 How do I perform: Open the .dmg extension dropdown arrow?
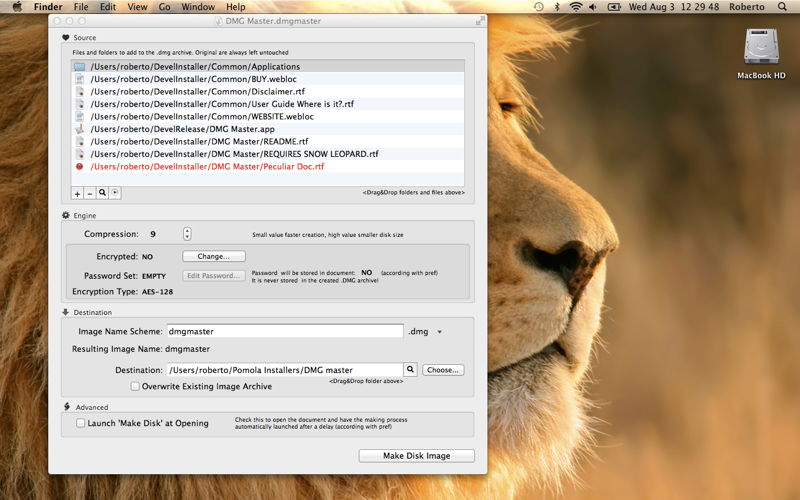(x=439, y=332)
